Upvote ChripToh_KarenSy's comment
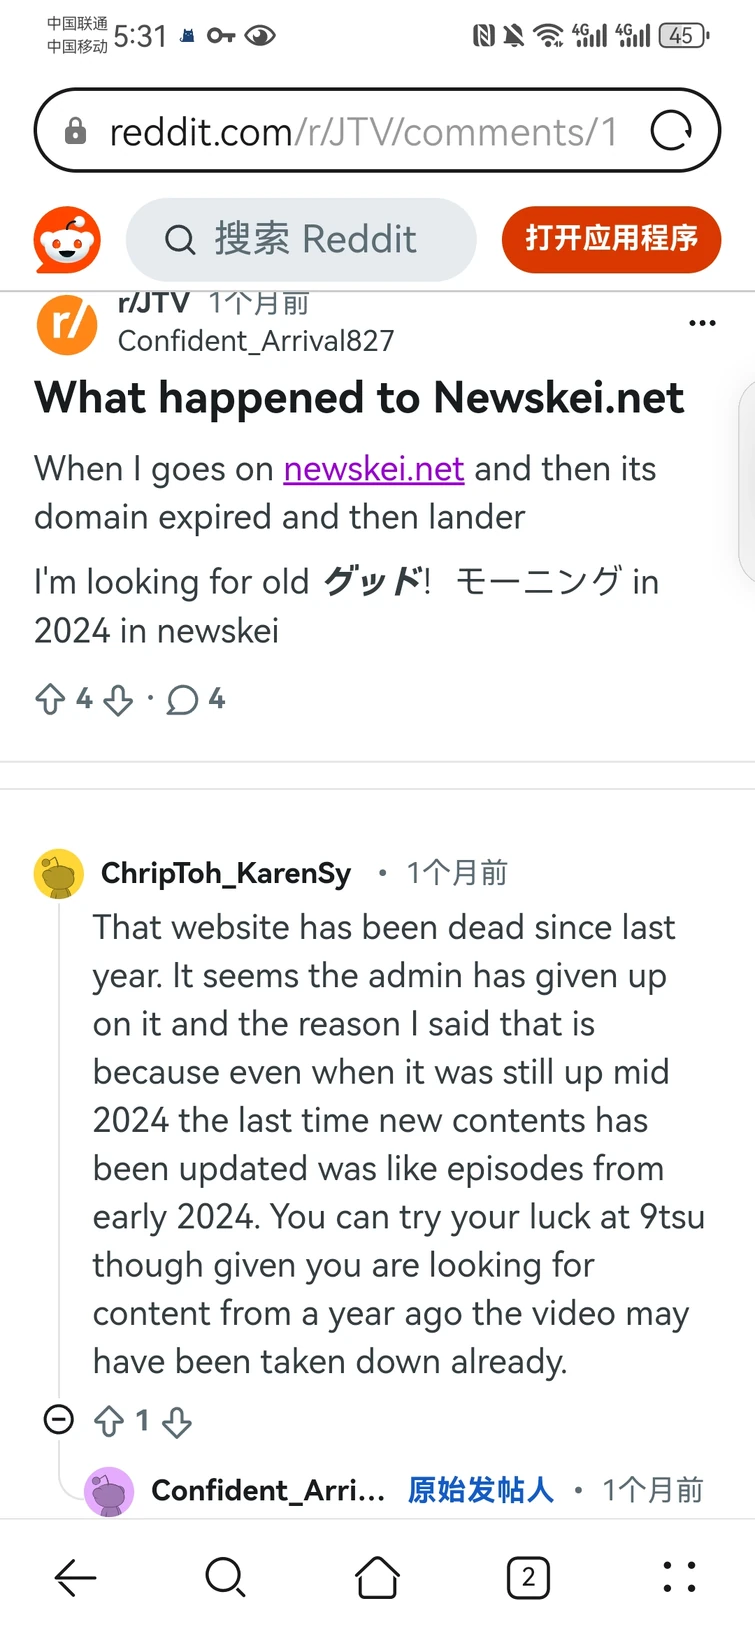This screenshot has height=1636, width=755. click(x=109, y=1421)
